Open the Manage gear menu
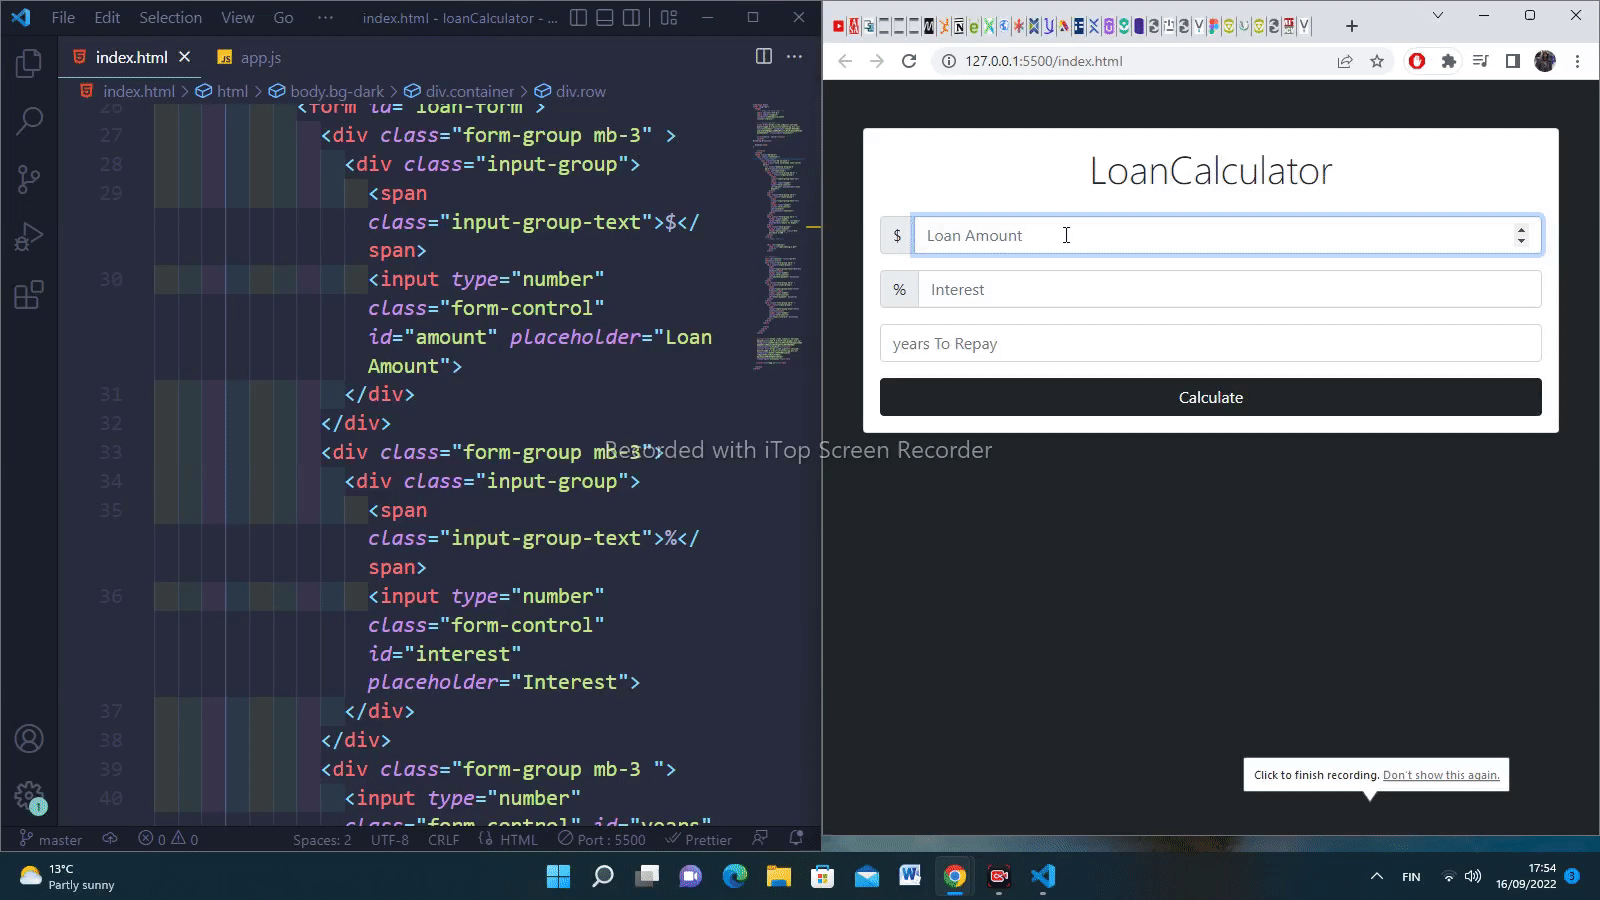Viewport: 1600px width, 900px height. (x=29, y=797)
